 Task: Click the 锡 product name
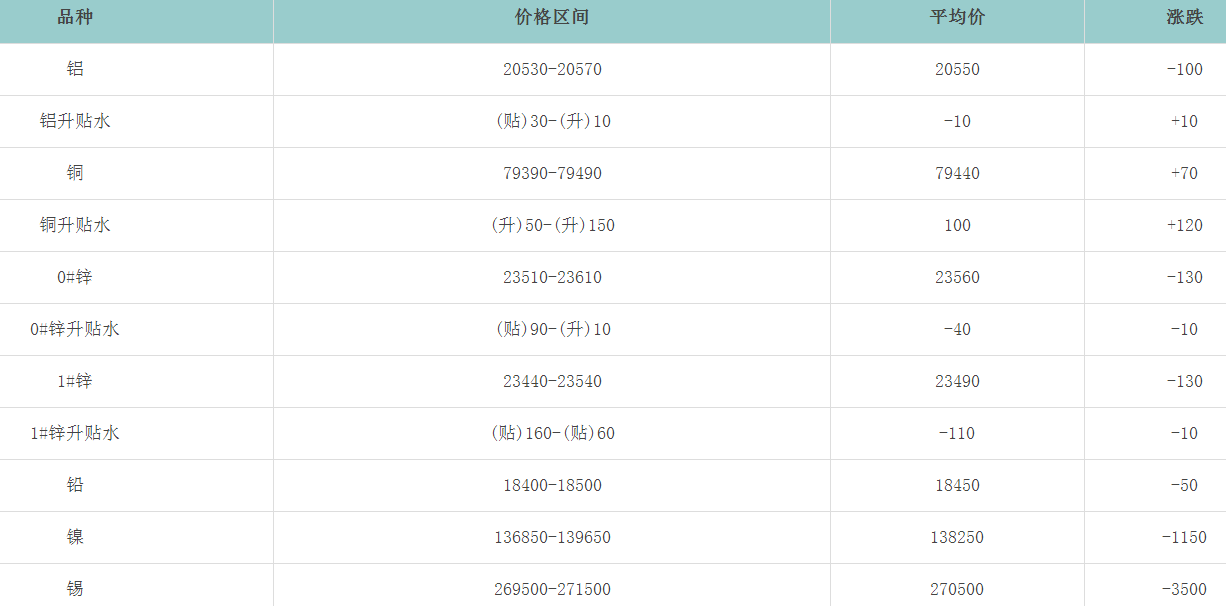(x=75, y=589)
